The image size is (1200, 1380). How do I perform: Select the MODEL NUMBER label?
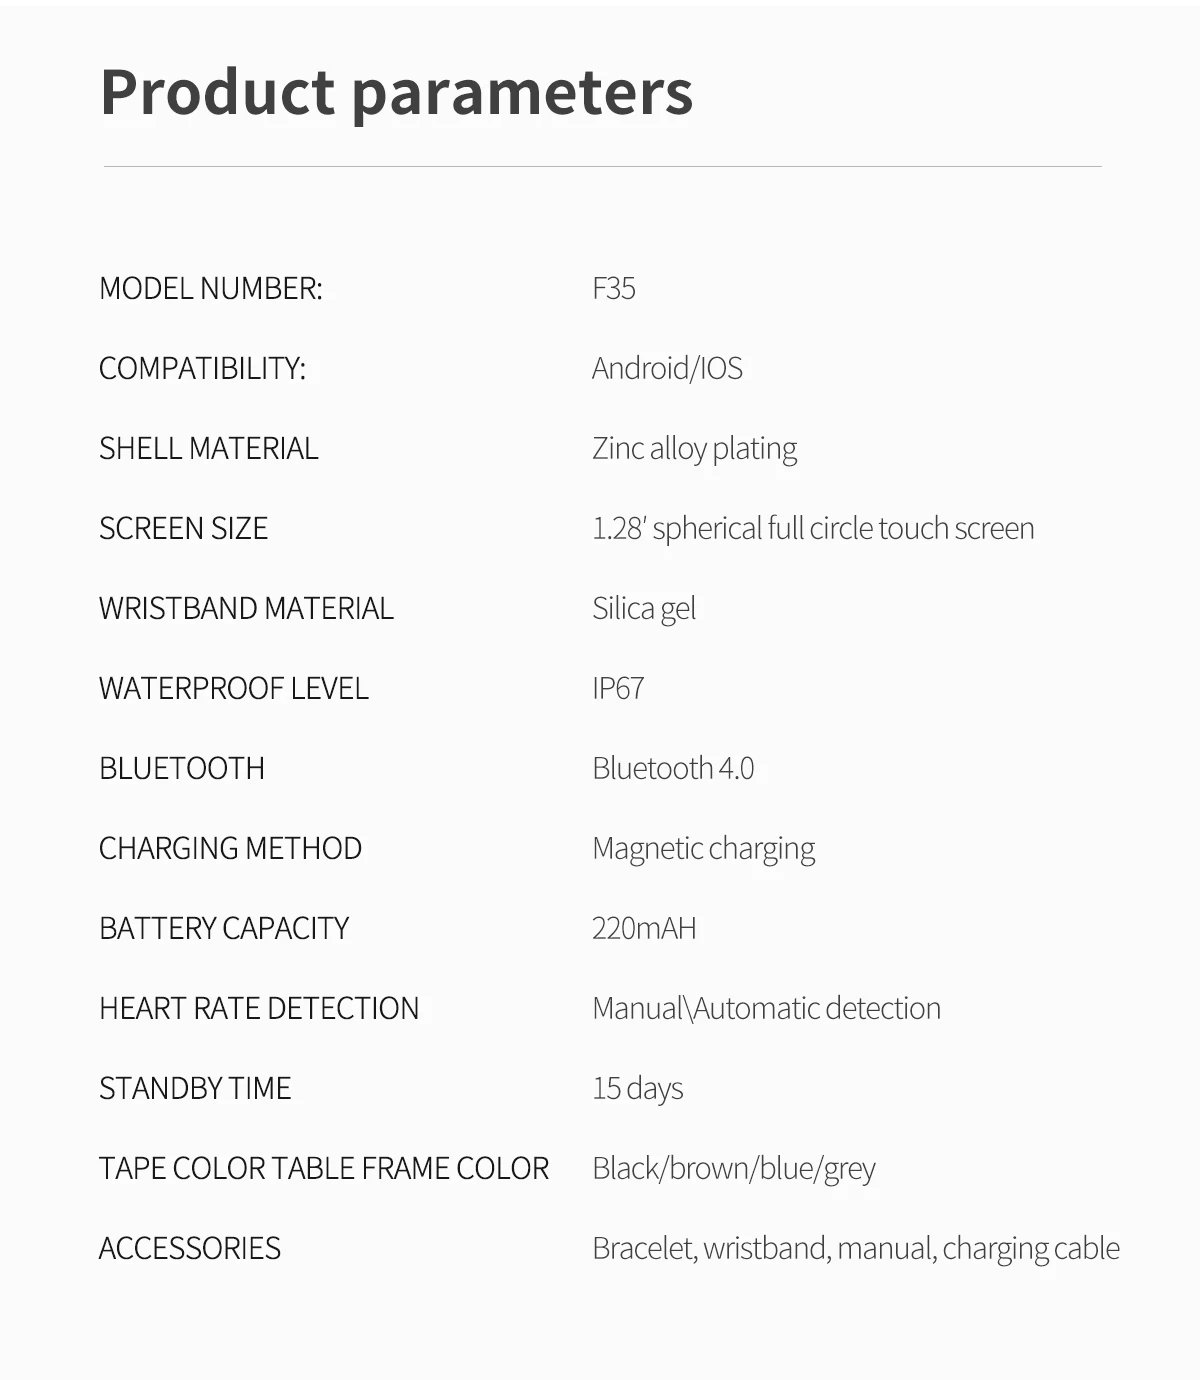(x=211, y=289)
